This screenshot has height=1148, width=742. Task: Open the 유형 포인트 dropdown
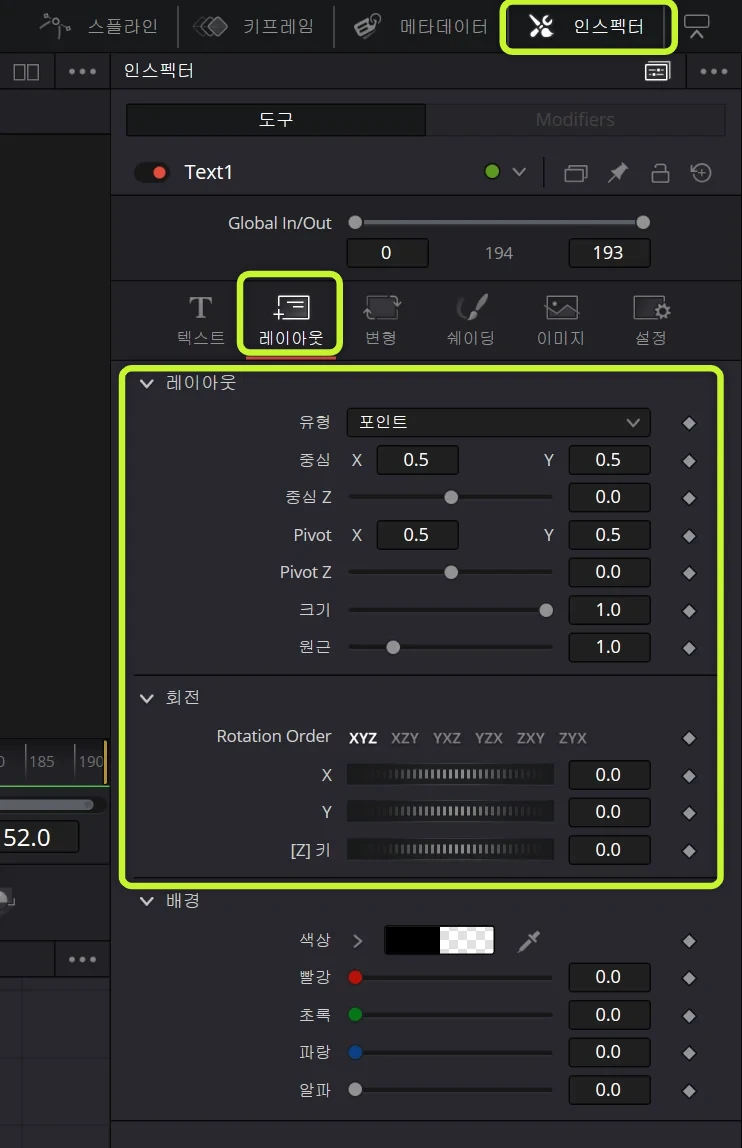[498, 422]
